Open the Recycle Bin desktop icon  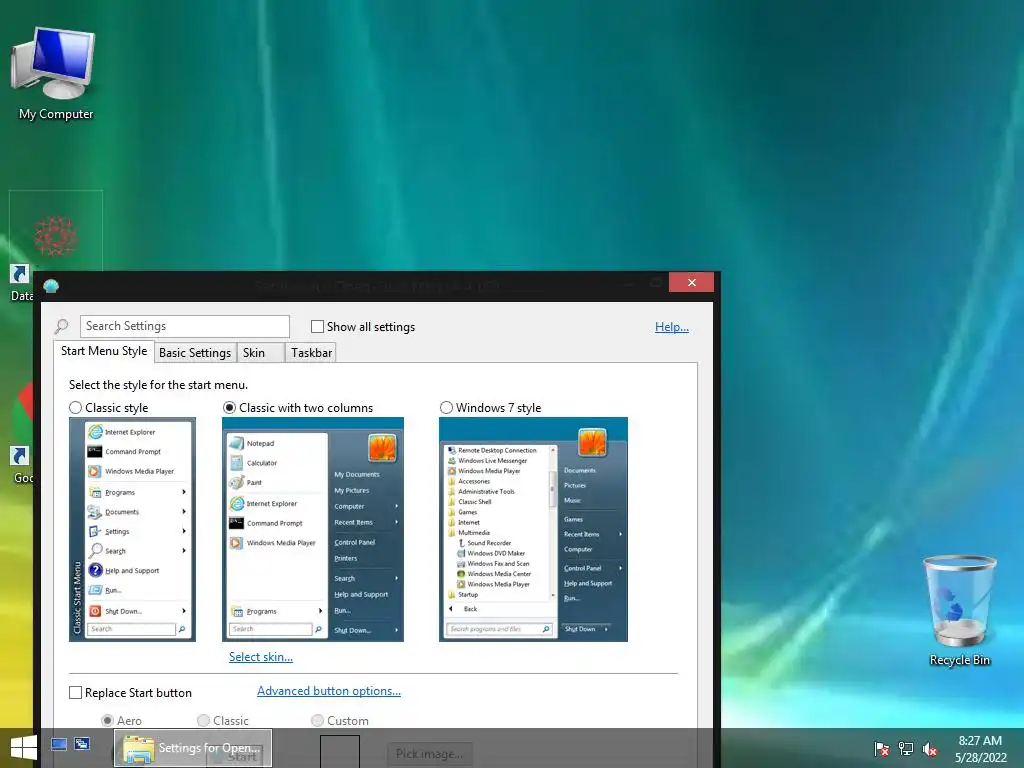[959, 611]
